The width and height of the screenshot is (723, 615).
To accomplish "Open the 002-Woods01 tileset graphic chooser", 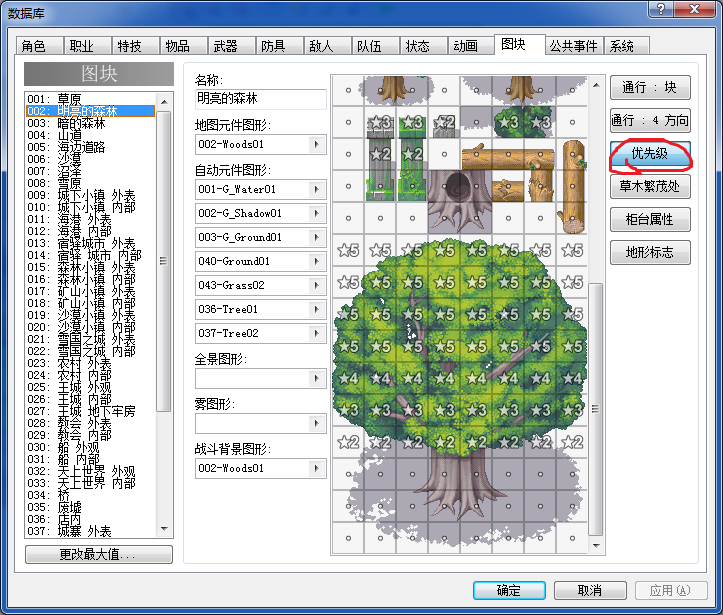I will pyautogui.click(x=316, y=144).
